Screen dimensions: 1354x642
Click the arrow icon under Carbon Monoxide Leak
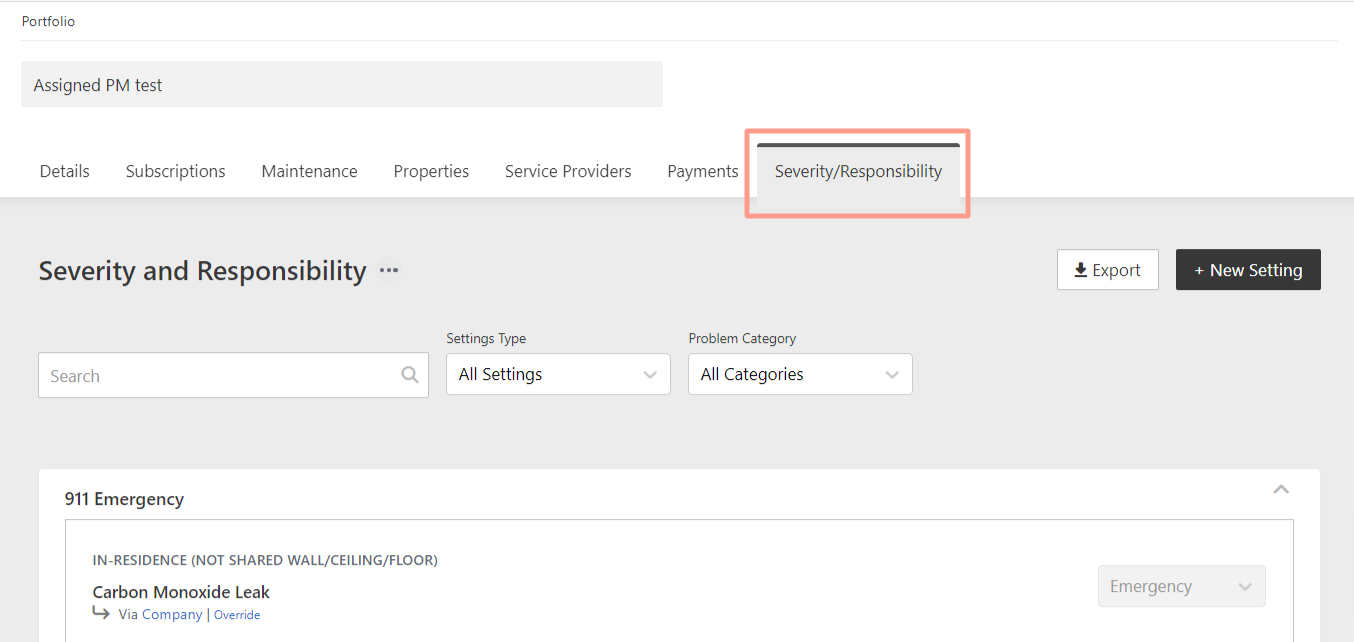pos(101,613)
